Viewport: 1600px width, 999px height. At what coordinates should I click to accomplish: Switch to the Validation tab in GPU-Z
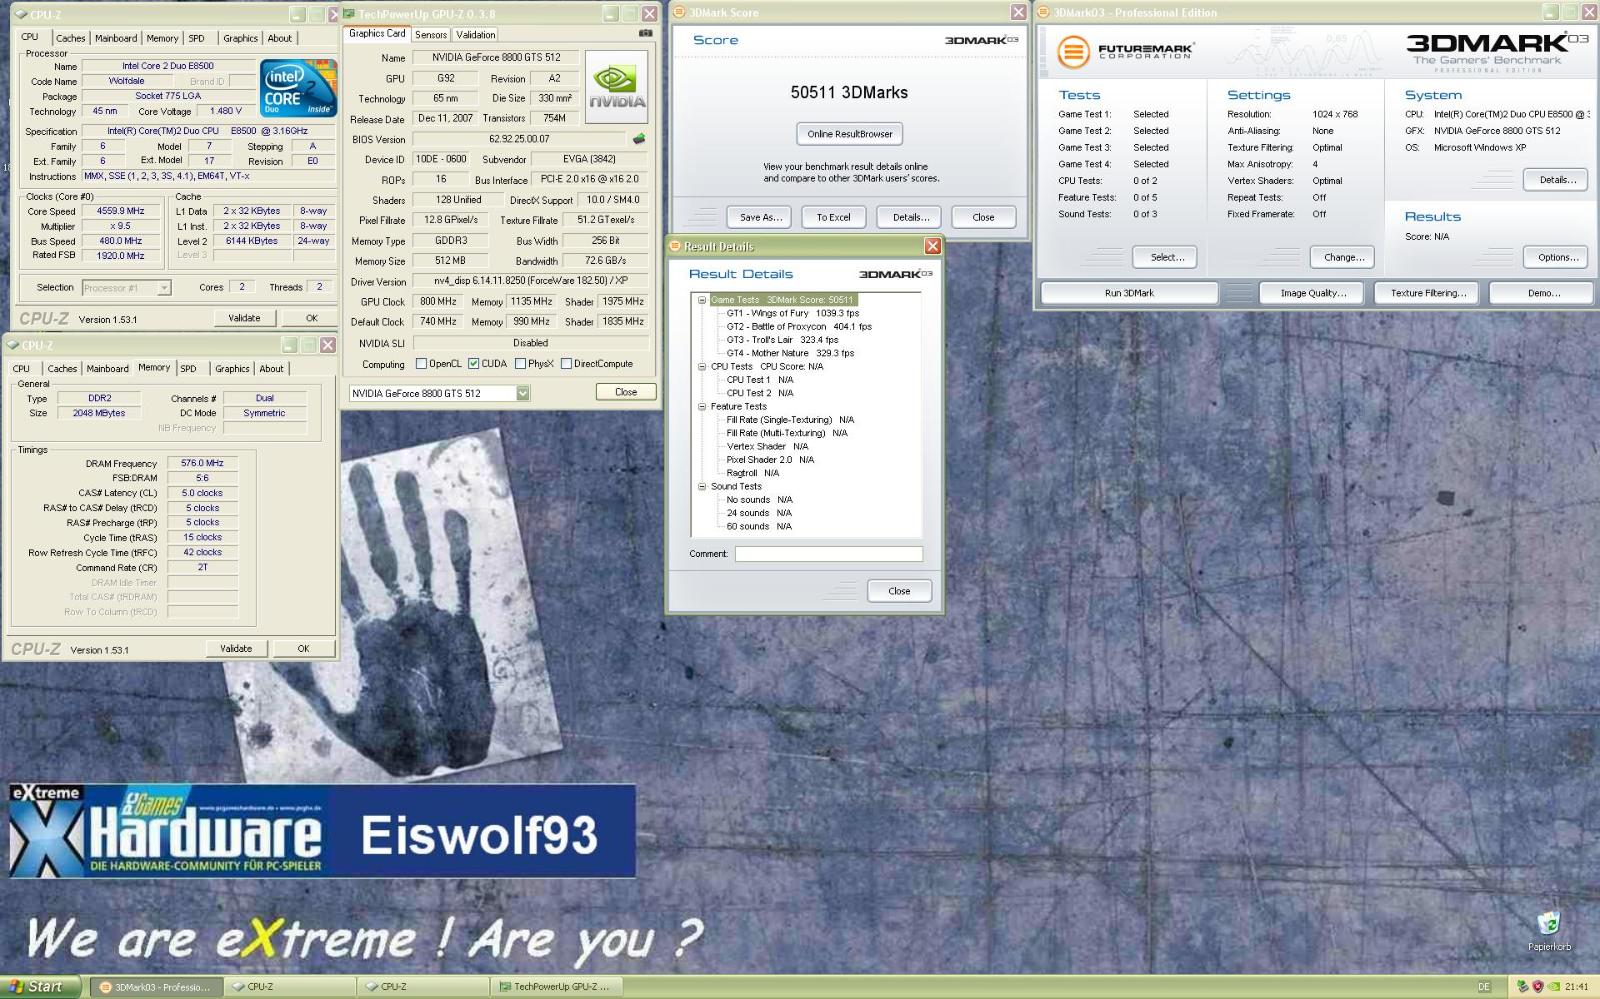(x=476, y=34)
